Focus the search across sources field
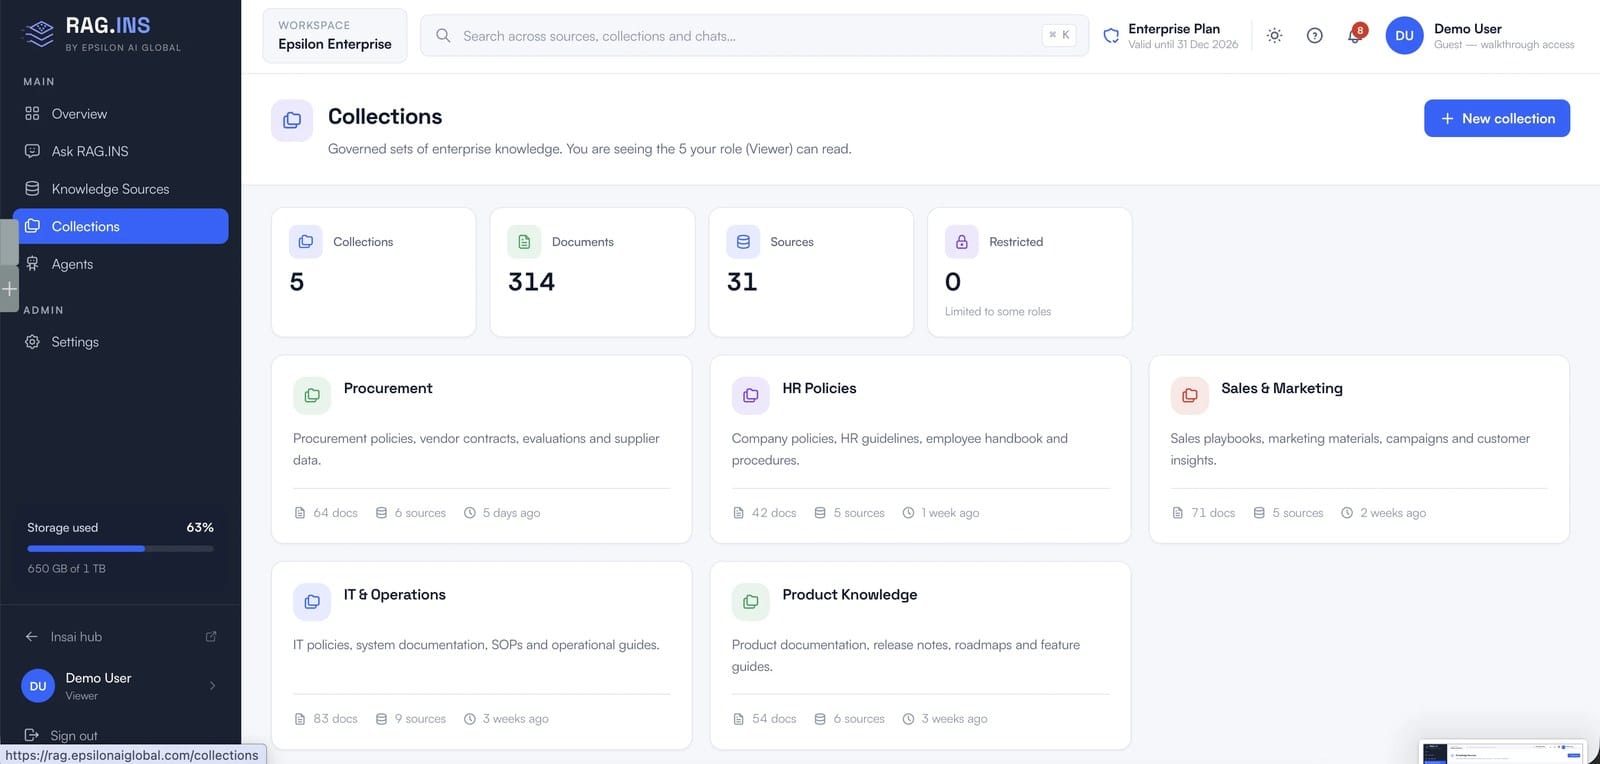1600x764 pixels. [754, 35]
